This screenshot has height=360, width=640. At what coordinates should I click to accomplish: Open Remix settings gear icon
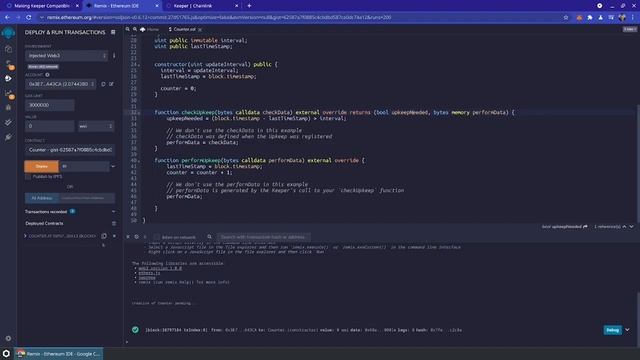(8, 338)
